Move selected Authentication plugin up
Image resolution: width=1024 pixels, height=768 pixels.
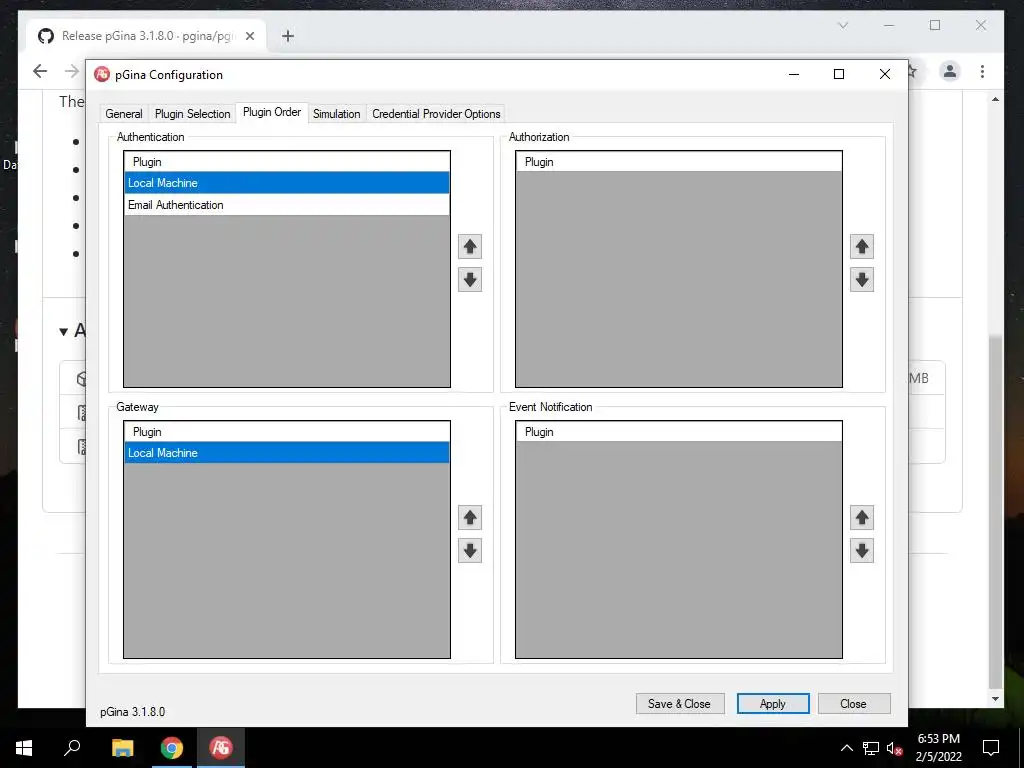[x=470, y=247]
